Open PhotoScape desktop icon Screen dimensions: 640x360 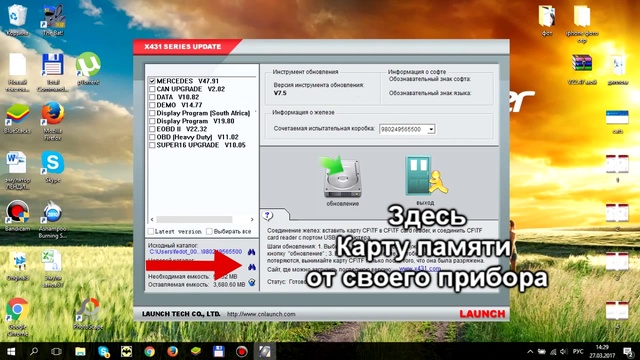point(88,313)
